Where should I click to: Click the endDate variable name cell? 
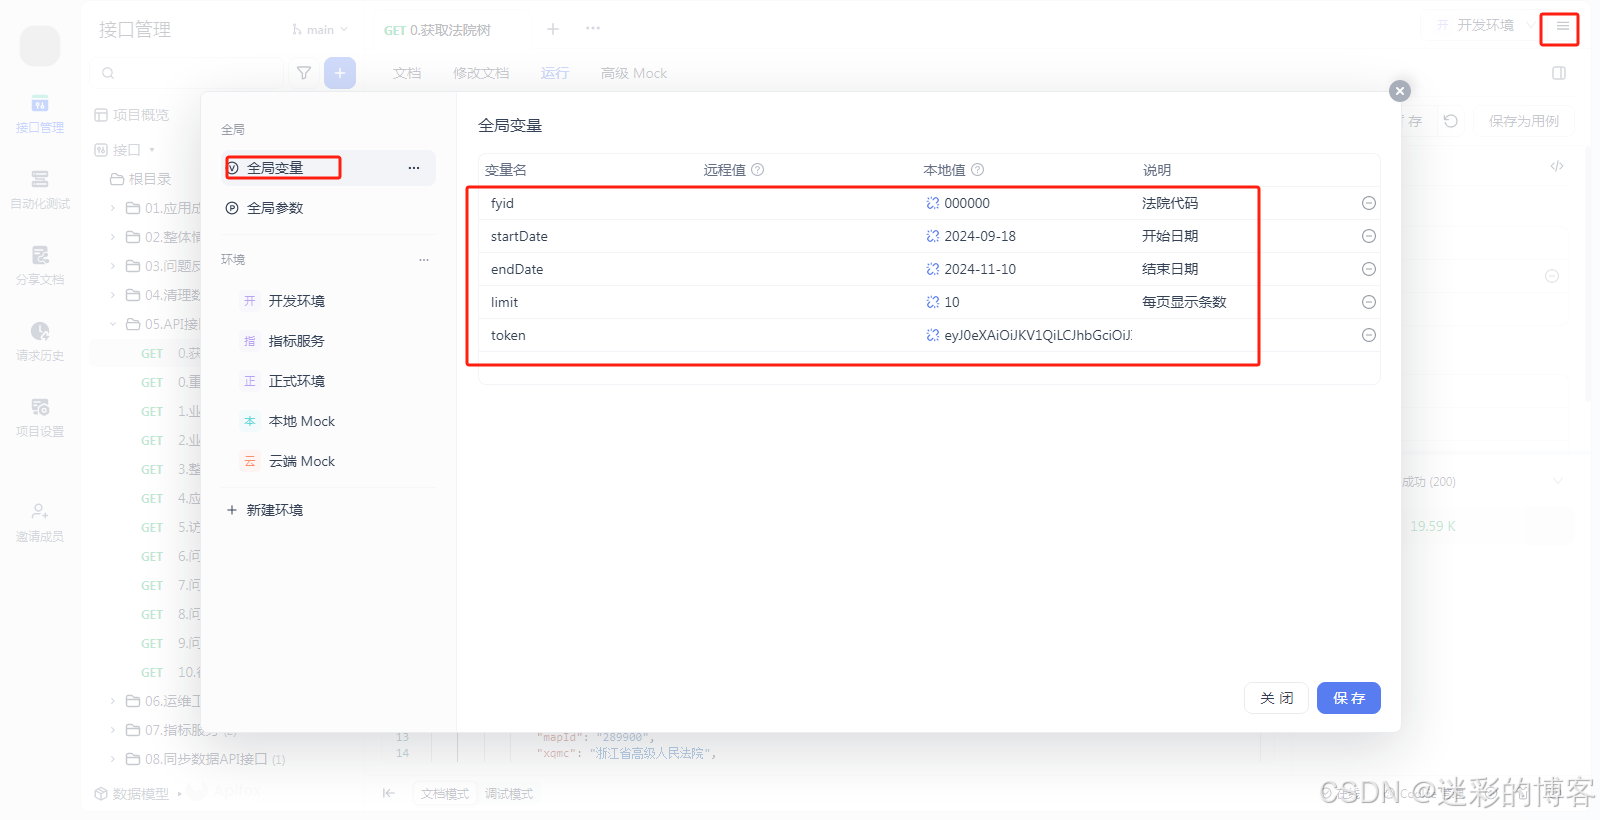pos(590,269)
